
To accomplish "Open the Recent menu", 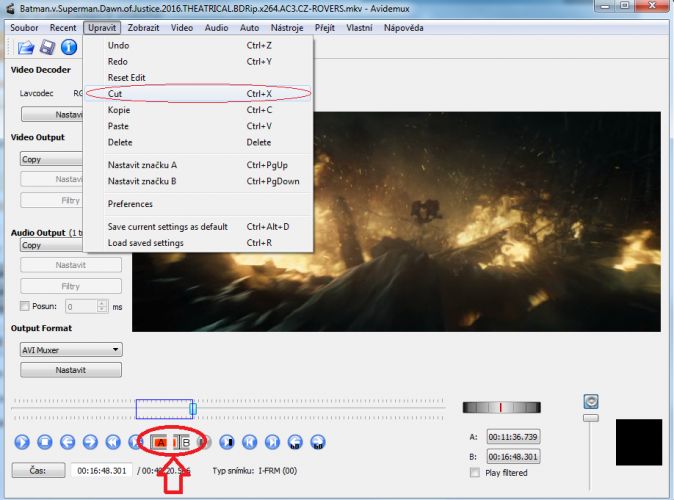I will 63,28.
